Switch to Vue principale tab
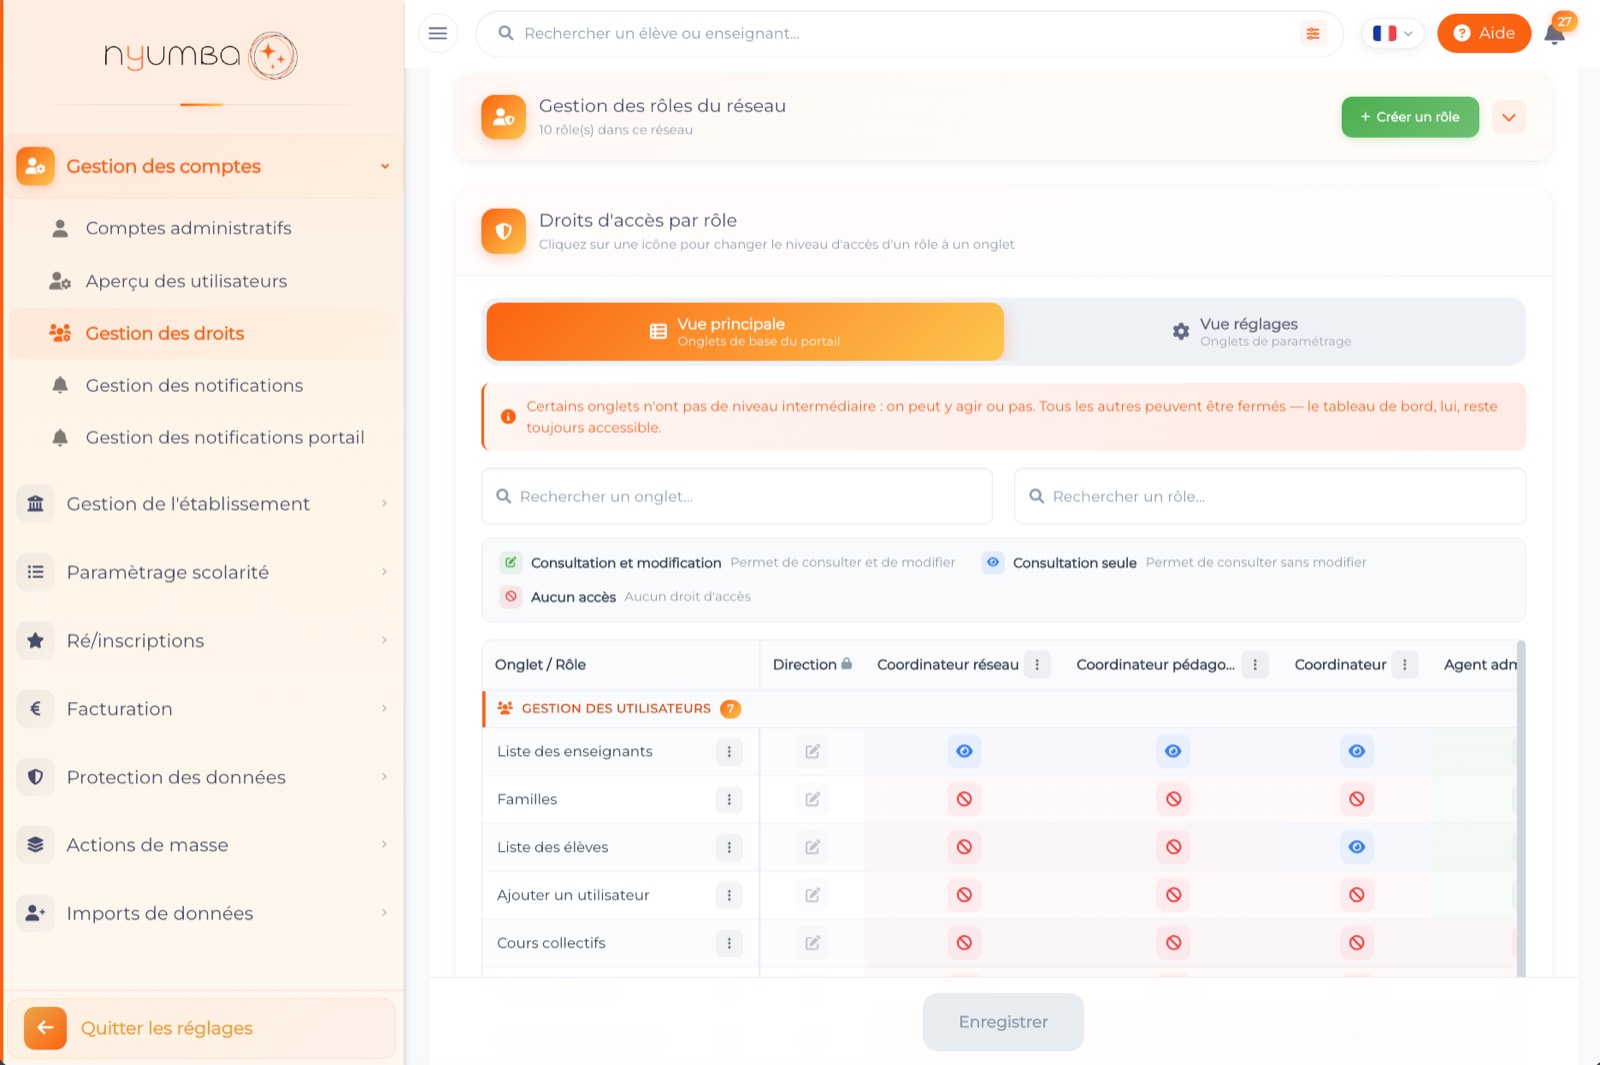1600x1065 pixels. pyautogui.click(x=745, y=332)
